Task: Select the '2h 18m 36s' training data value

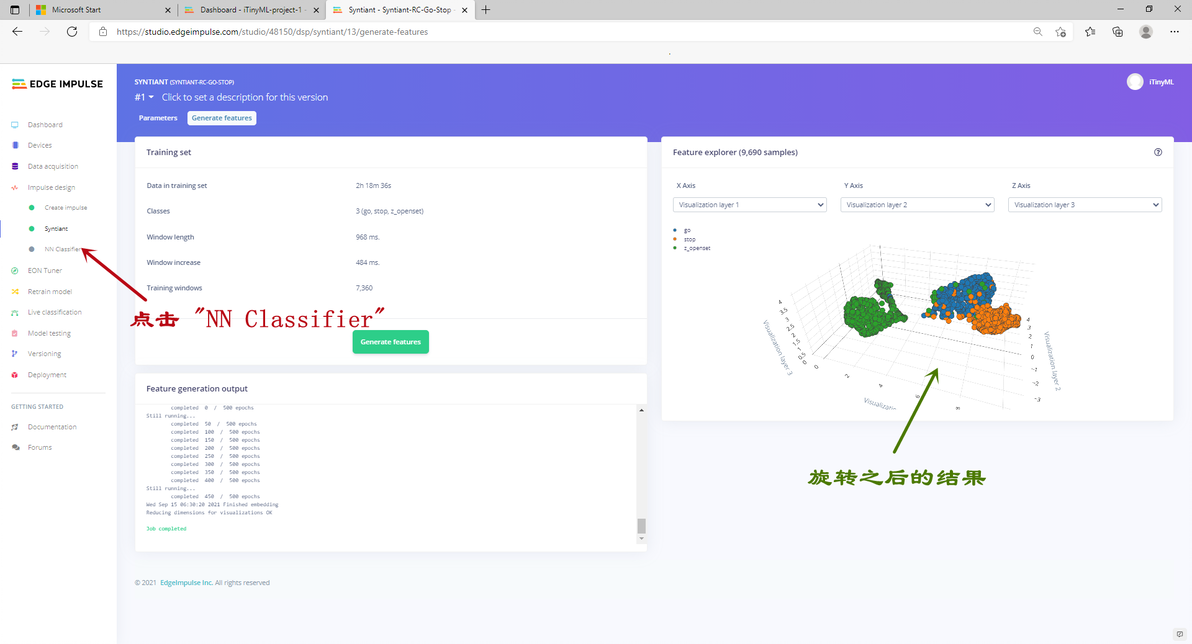Action: [x=373, y=186]
